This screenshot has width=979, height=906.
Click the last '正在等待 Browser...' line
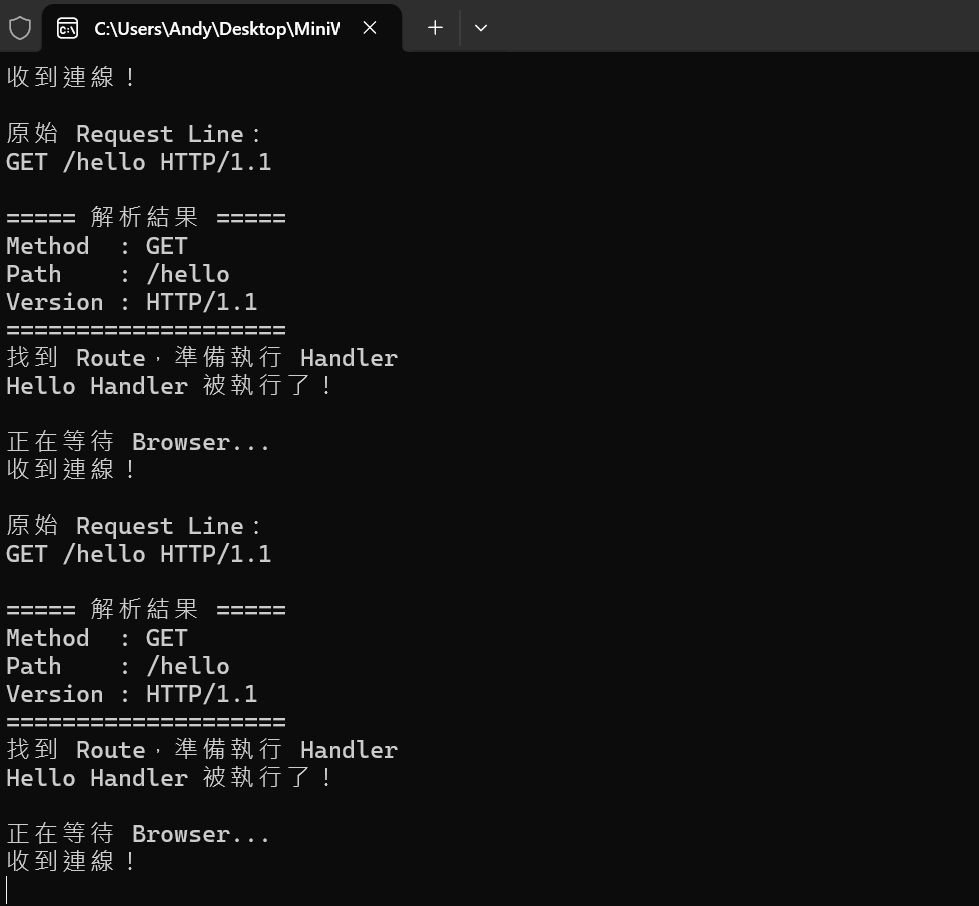138,834
